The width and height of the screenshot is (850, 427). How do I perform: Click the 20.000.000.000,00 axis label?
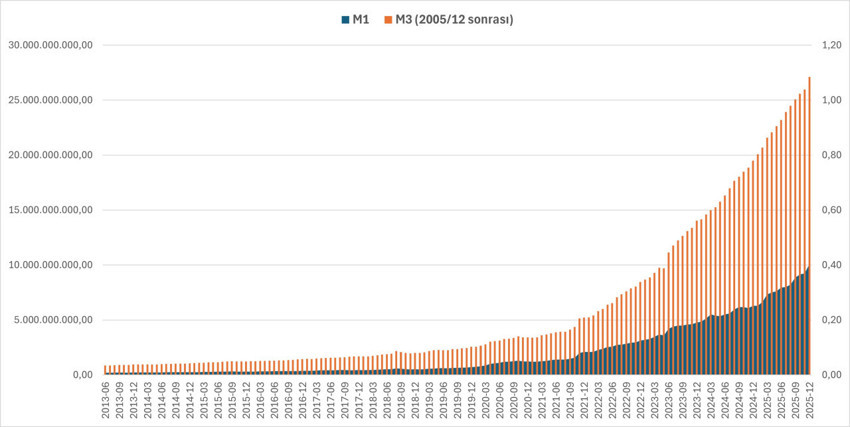[50, 155]
